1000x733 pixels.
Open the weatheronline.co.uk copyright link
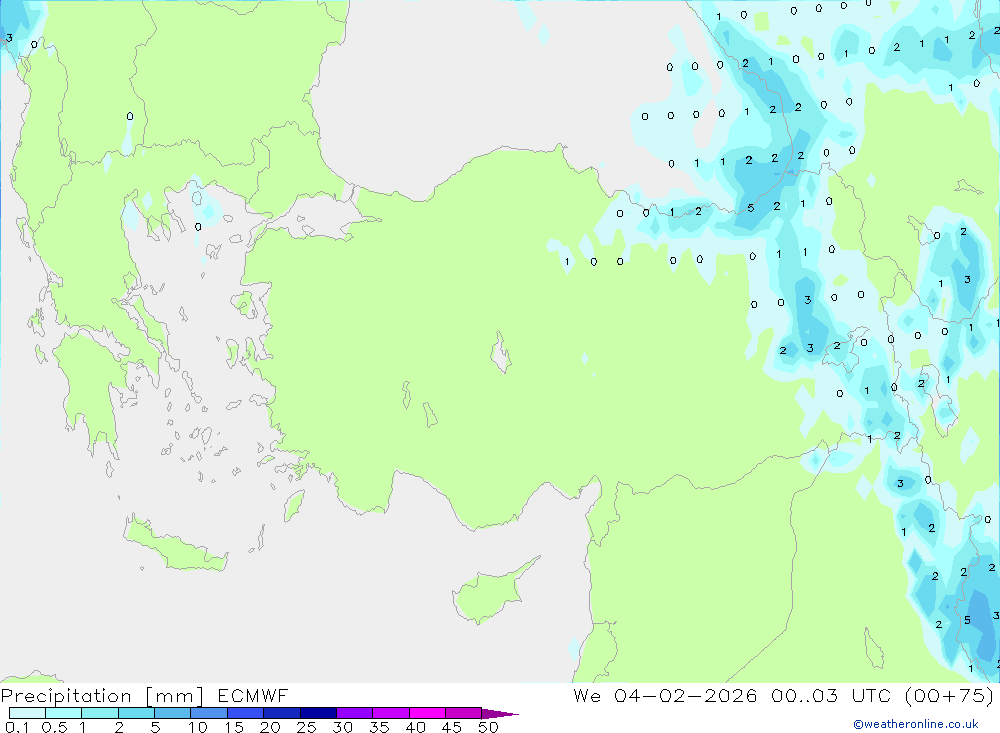click(x=916, y=724)
